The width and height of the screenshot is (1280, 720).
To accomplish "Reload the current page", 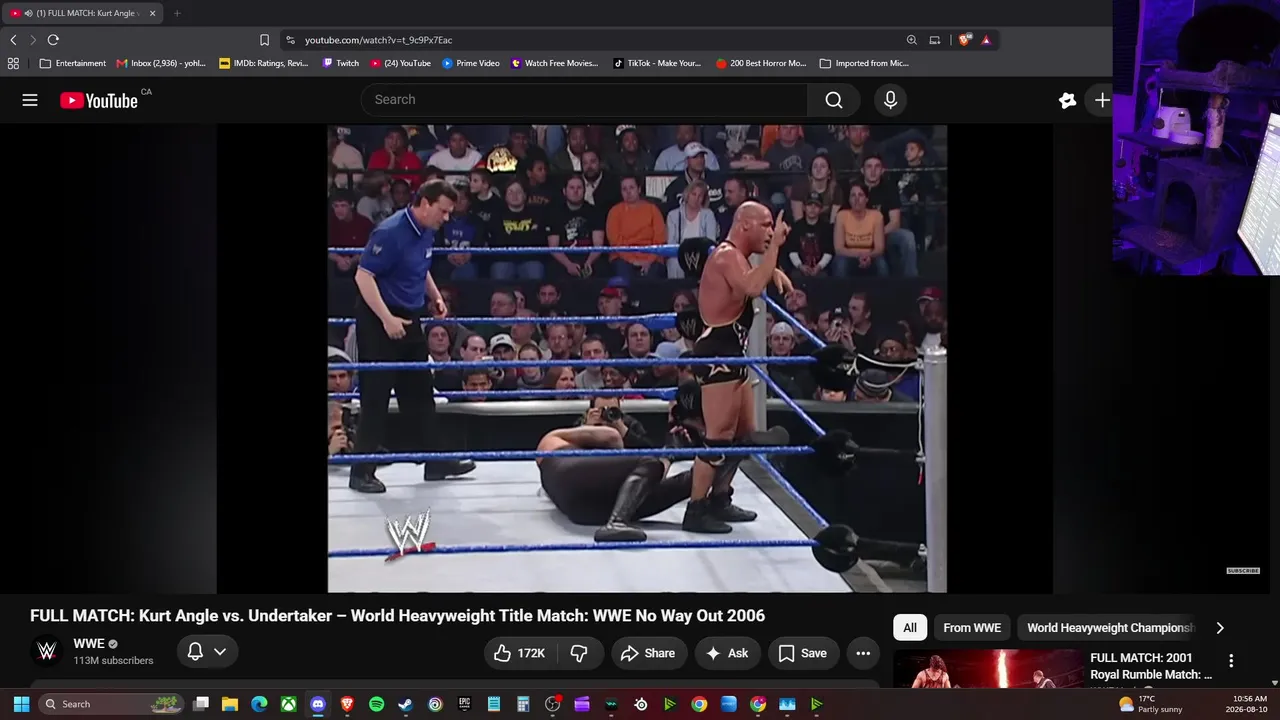I will click(x=53, y=40).
